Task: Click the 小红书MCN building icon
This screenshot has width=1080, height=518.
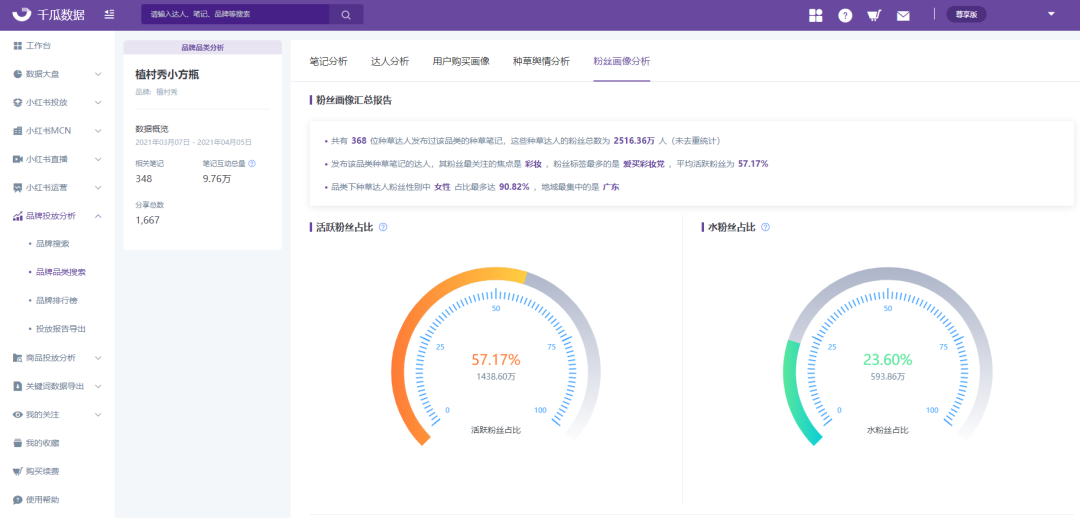Action: pyautogui.click(x=18, y=131)
